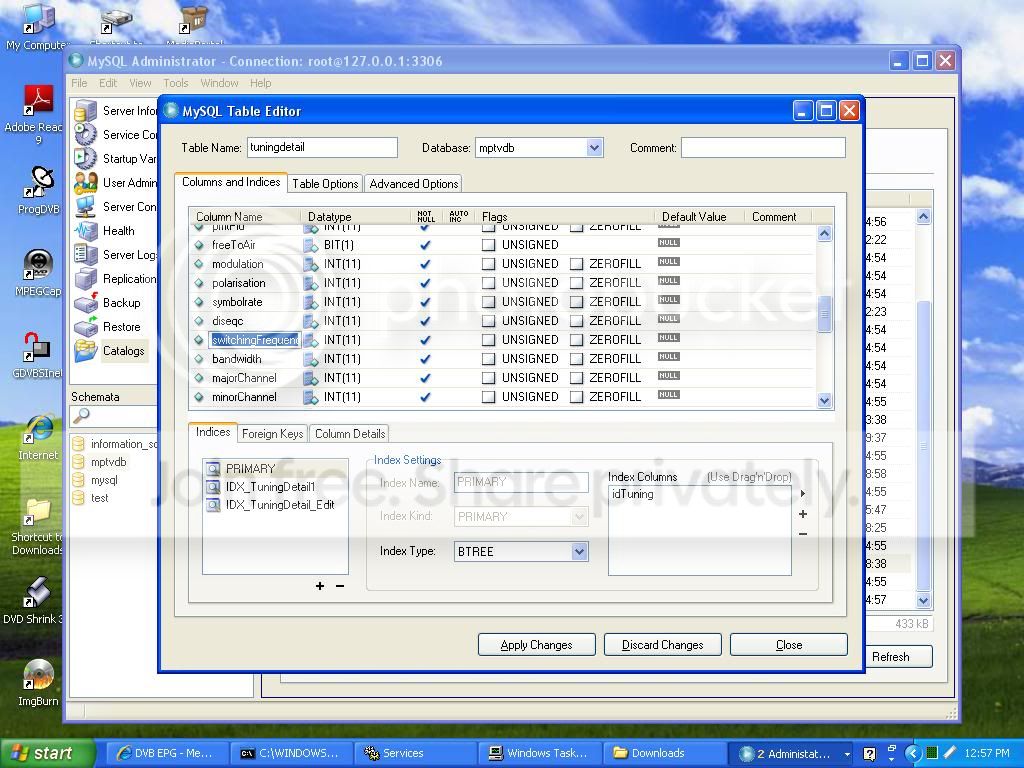Toggle ZEROFILL checkbox for diseqc column
Image resolution: width=1024 pixels, height=768 pixels.
(x=576, y=321)
